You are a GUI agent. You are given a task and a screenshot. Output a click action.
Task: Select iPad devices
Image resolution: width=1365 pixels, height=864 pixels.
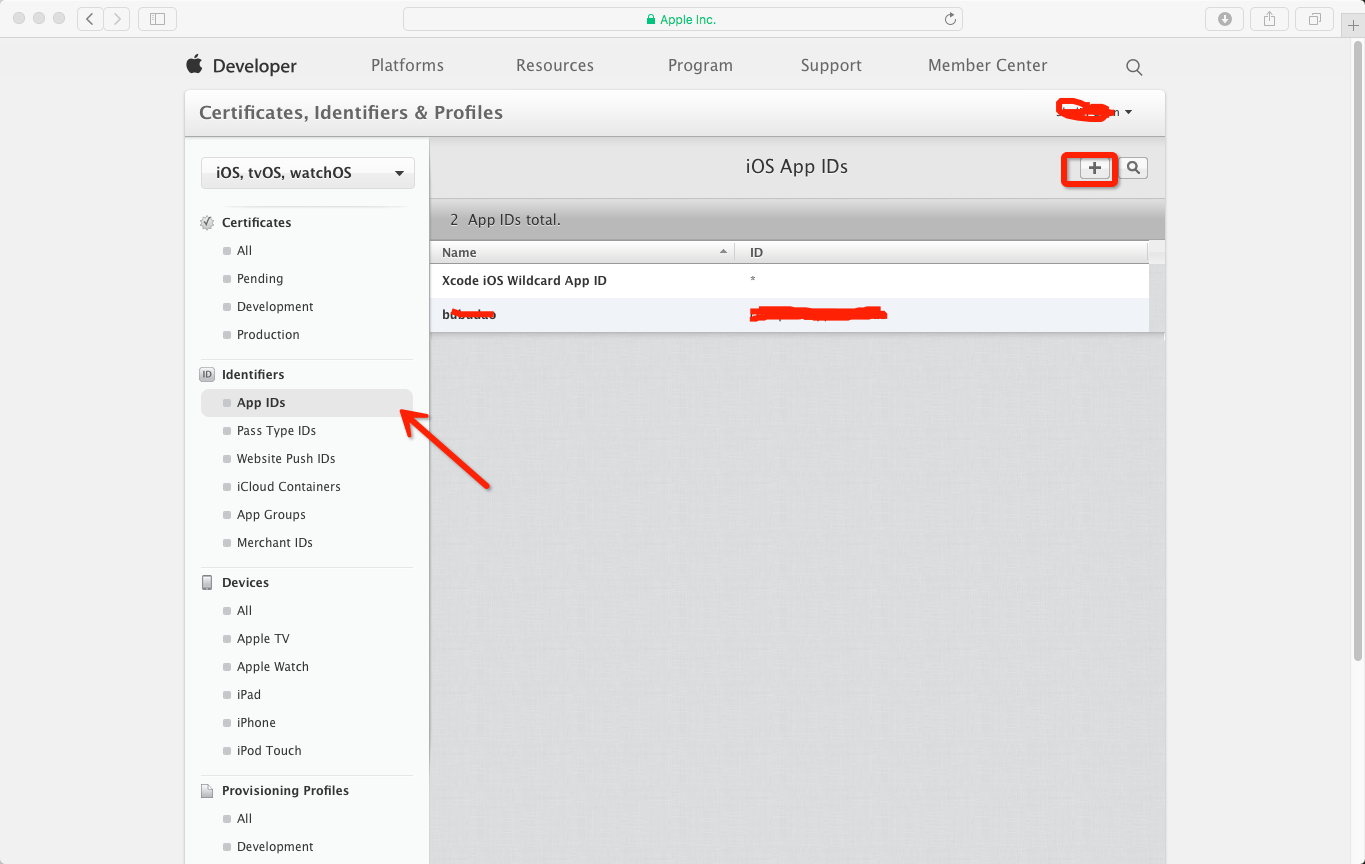[x=249, y=695]
